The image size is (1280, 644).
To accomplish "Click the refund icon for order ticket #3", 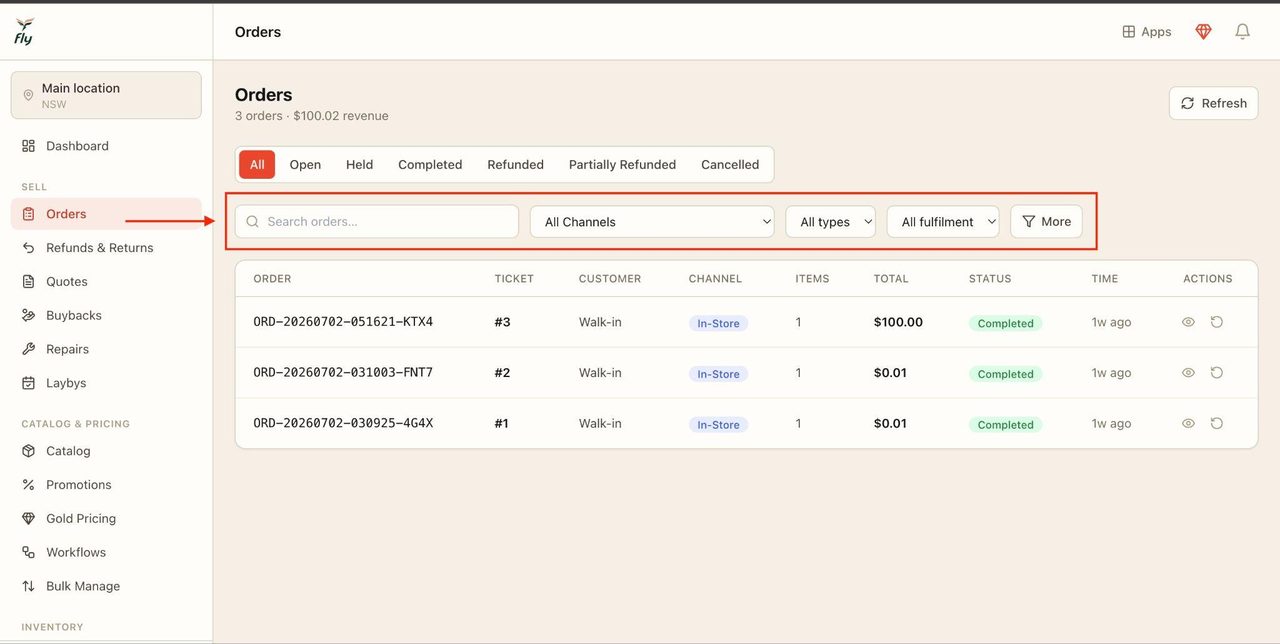I will 1217,322.
